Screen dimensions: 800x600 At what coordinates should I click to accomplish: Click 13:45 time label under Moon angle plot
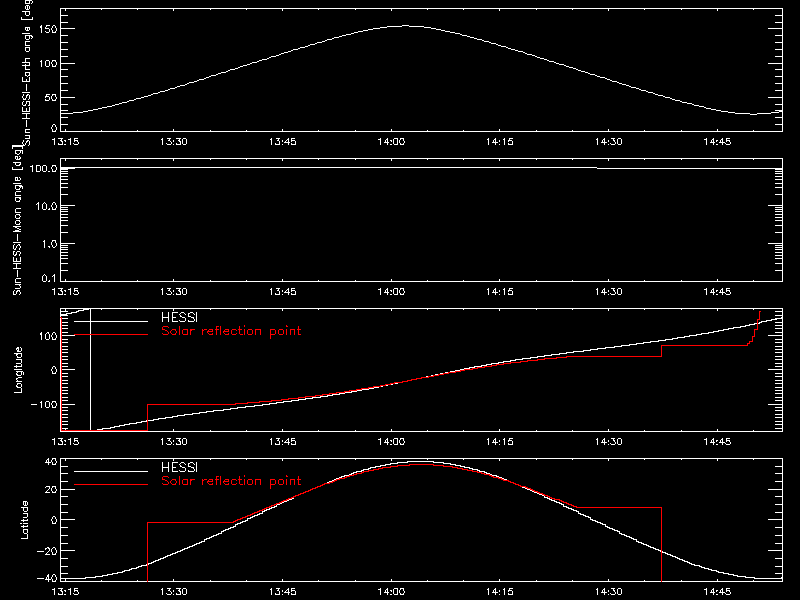(283, 292)
